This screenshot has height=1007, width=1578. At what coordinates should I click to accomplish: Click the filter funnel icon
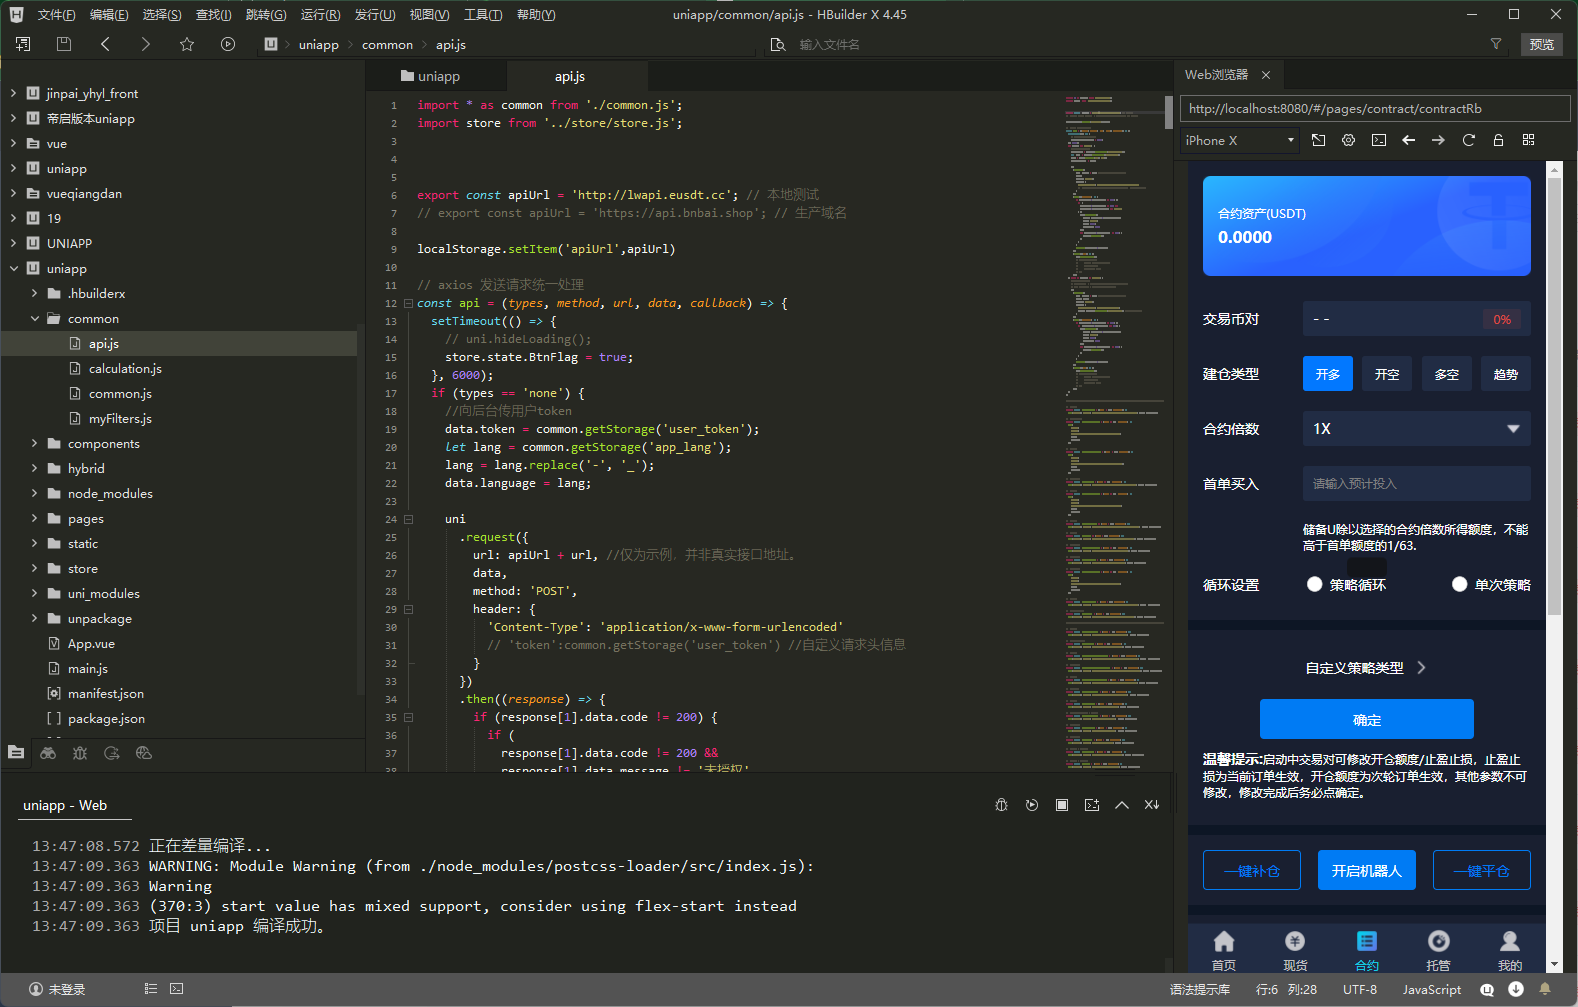pyautogui.click(x=1496, y=44)
